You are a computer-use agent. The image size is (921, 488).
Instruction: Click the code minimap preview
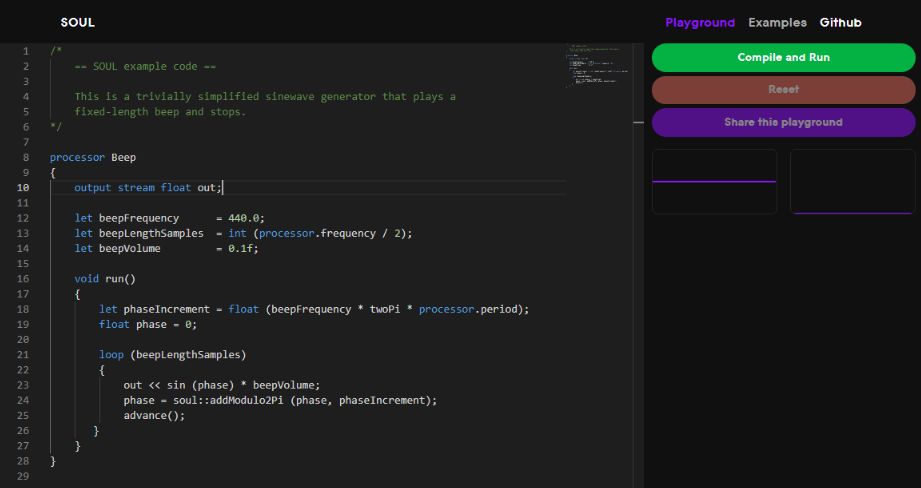(599, 66)
